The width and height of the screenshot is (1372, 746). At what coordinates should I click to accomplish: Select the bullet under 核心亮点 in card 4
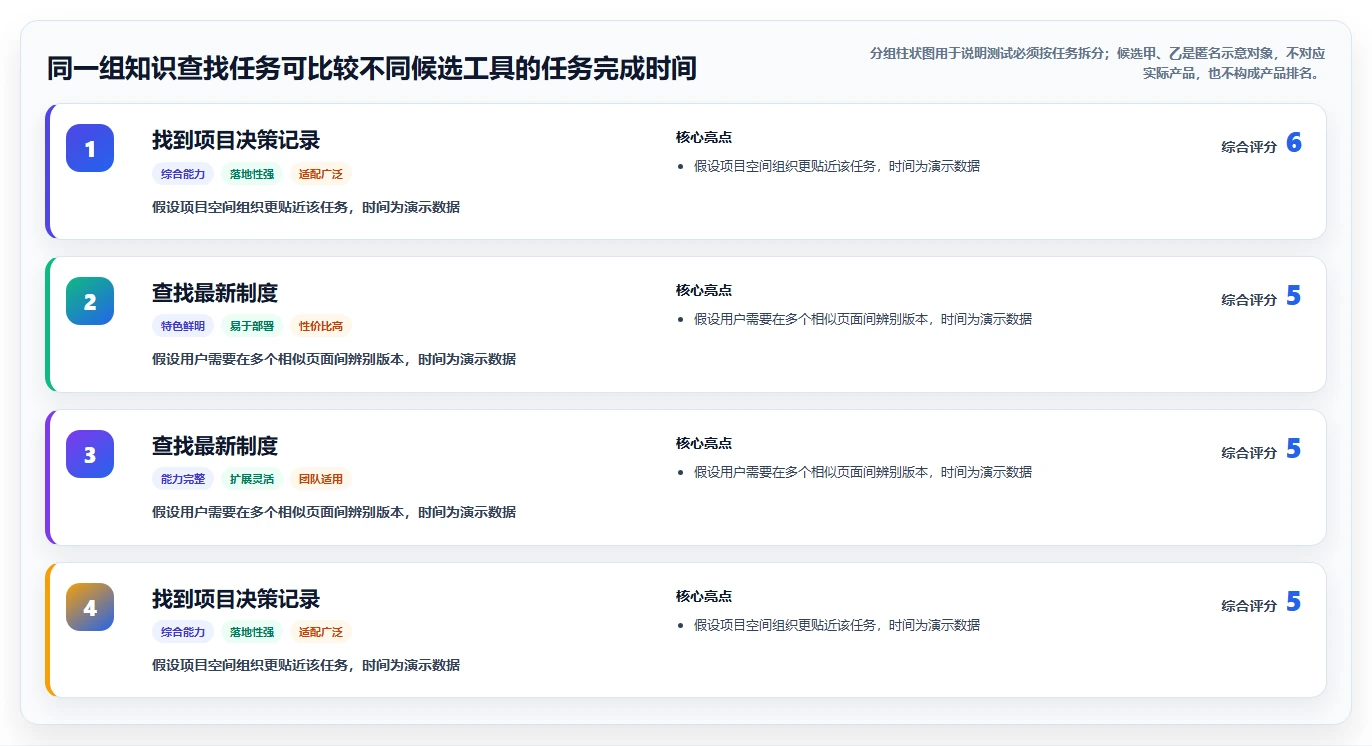pyautogui.click(x=837, y=625)
